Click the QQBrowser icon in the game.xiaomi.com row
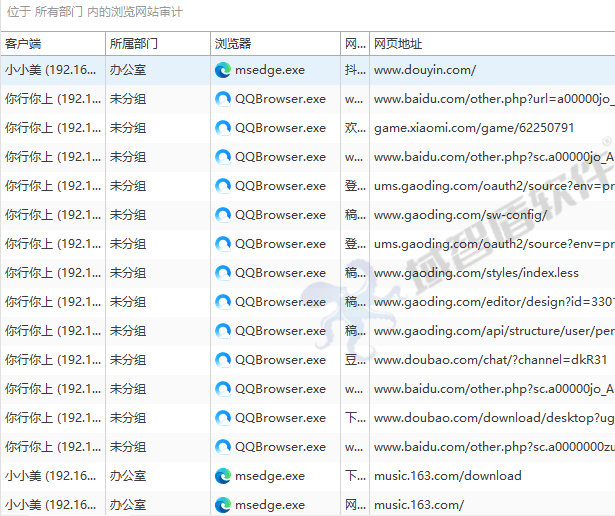Screen dimensions: 615x516 [x=223, y=128]
